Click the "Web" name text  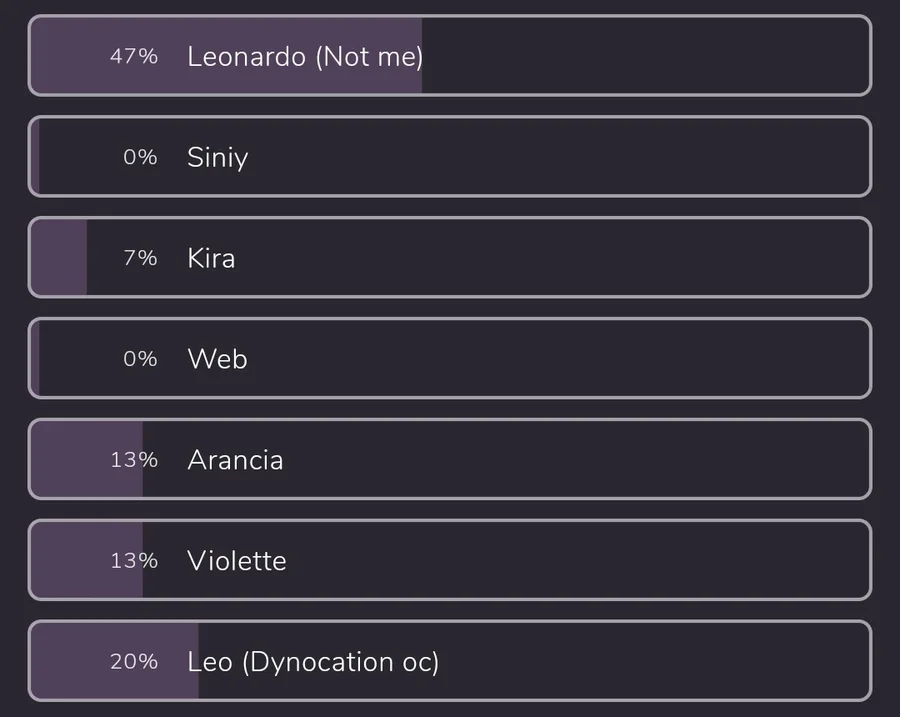pos(218,359)
